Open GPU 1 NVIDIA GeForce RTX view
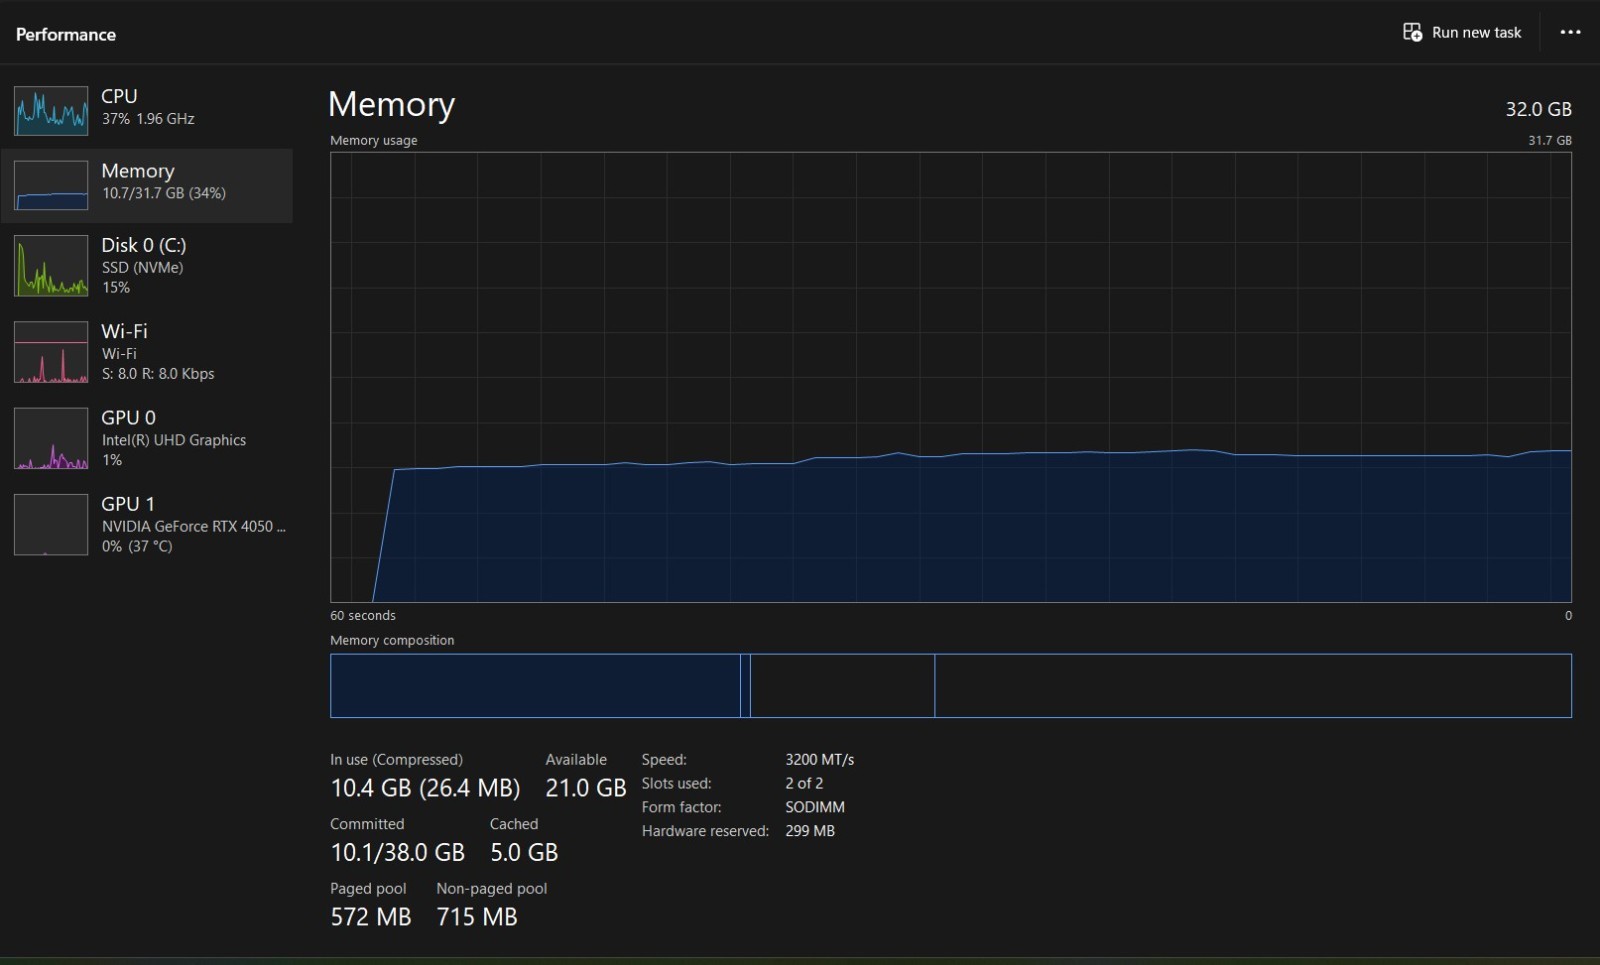The height and width of the screenshot is (965, 1600). pos(147,524)
